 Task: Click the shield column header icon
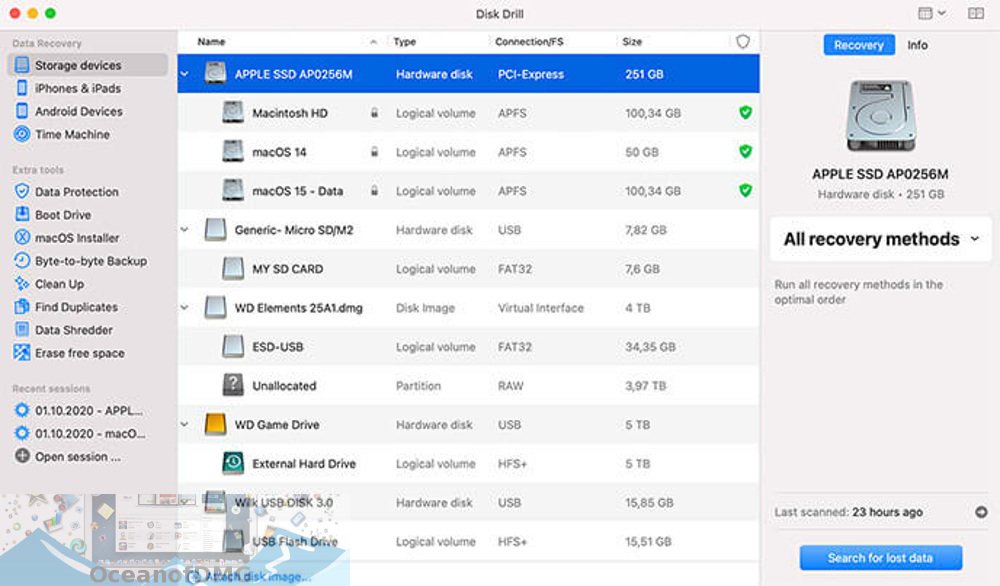click(743, 41)
